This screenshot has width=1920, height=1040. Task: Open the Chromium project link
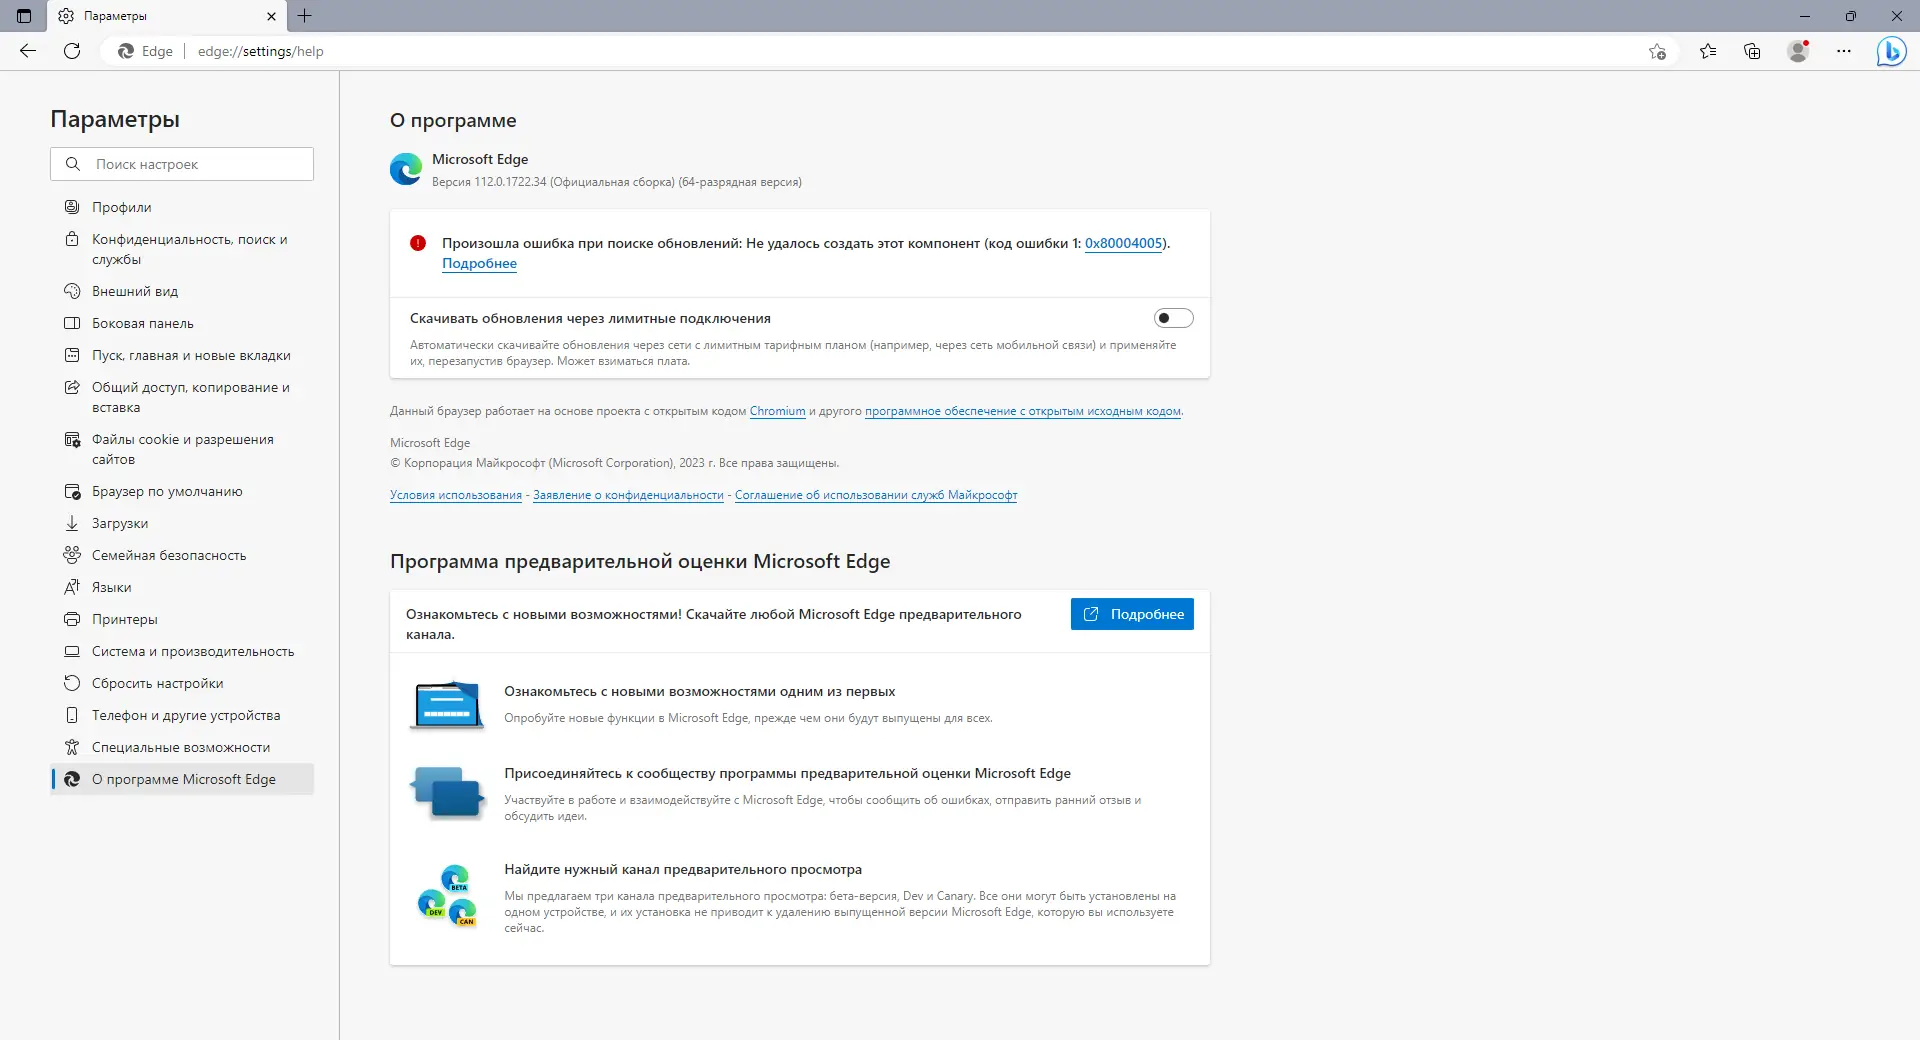778,411
